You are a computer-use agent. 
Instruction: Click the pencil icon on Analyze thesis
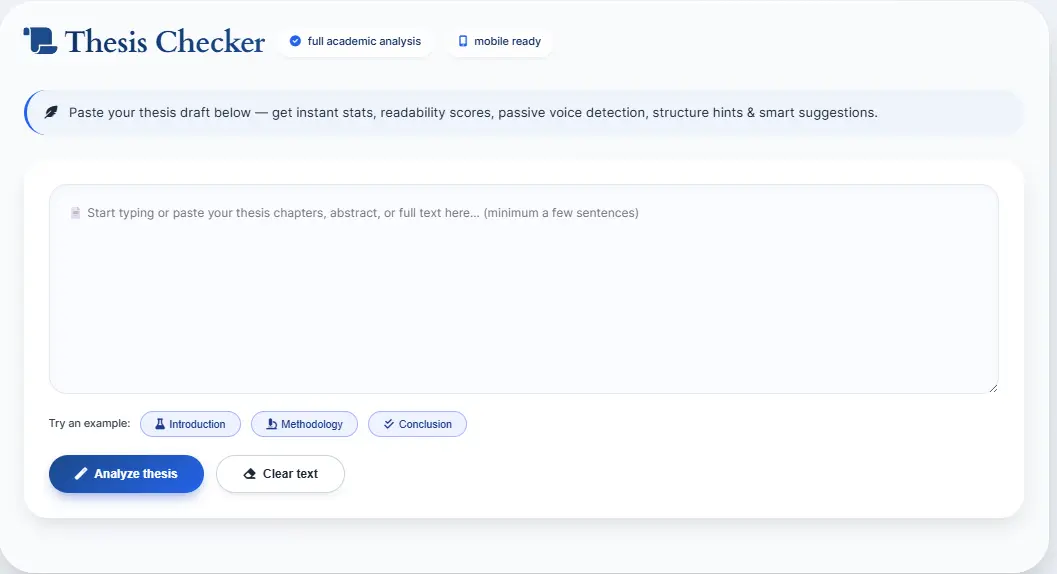click(x=81, y=473)
